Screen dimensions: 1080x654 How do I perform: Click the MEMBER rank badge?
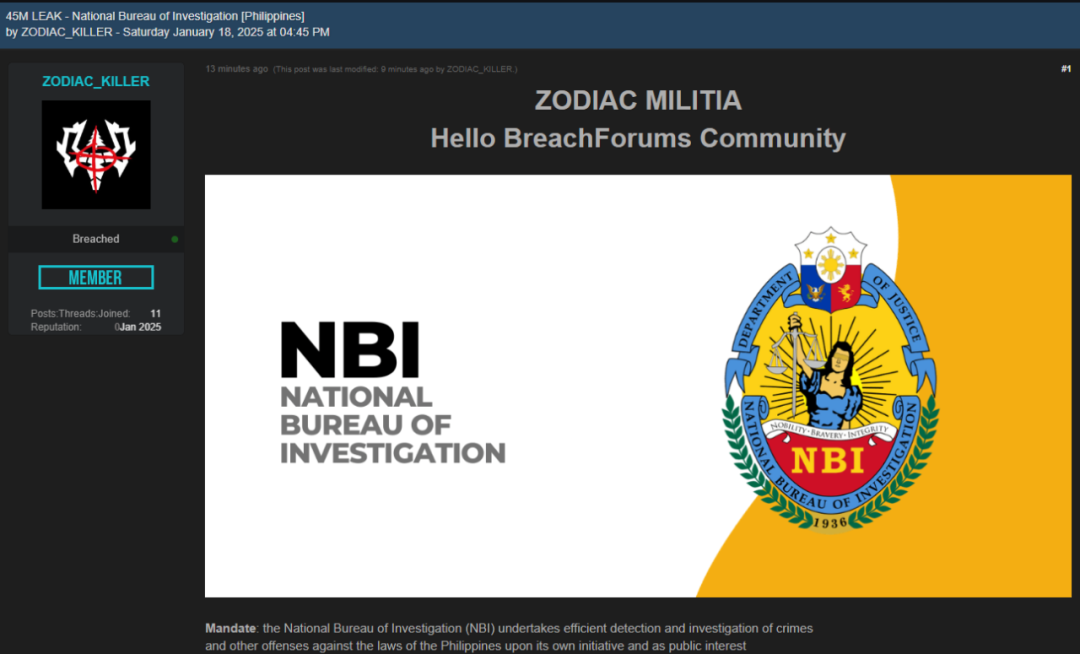(x=96, y=277)
